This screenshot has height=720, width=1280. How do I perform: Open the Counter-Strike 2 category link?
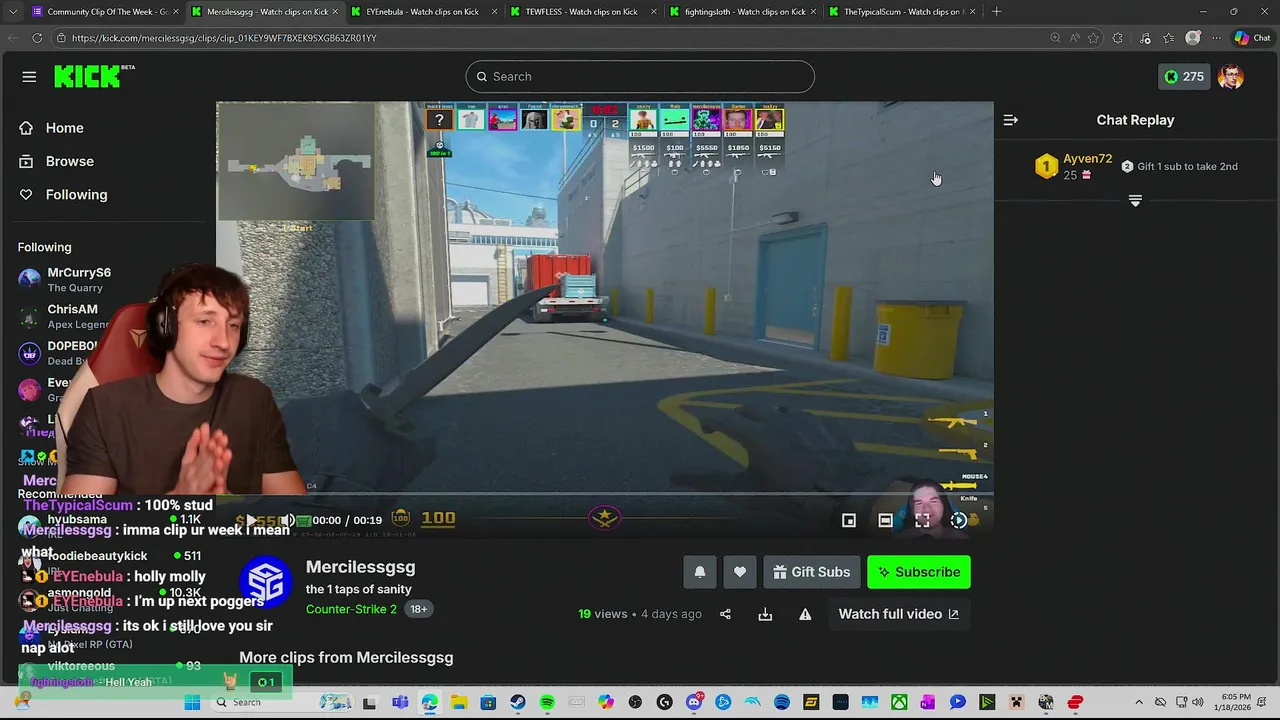pos(351,609)
